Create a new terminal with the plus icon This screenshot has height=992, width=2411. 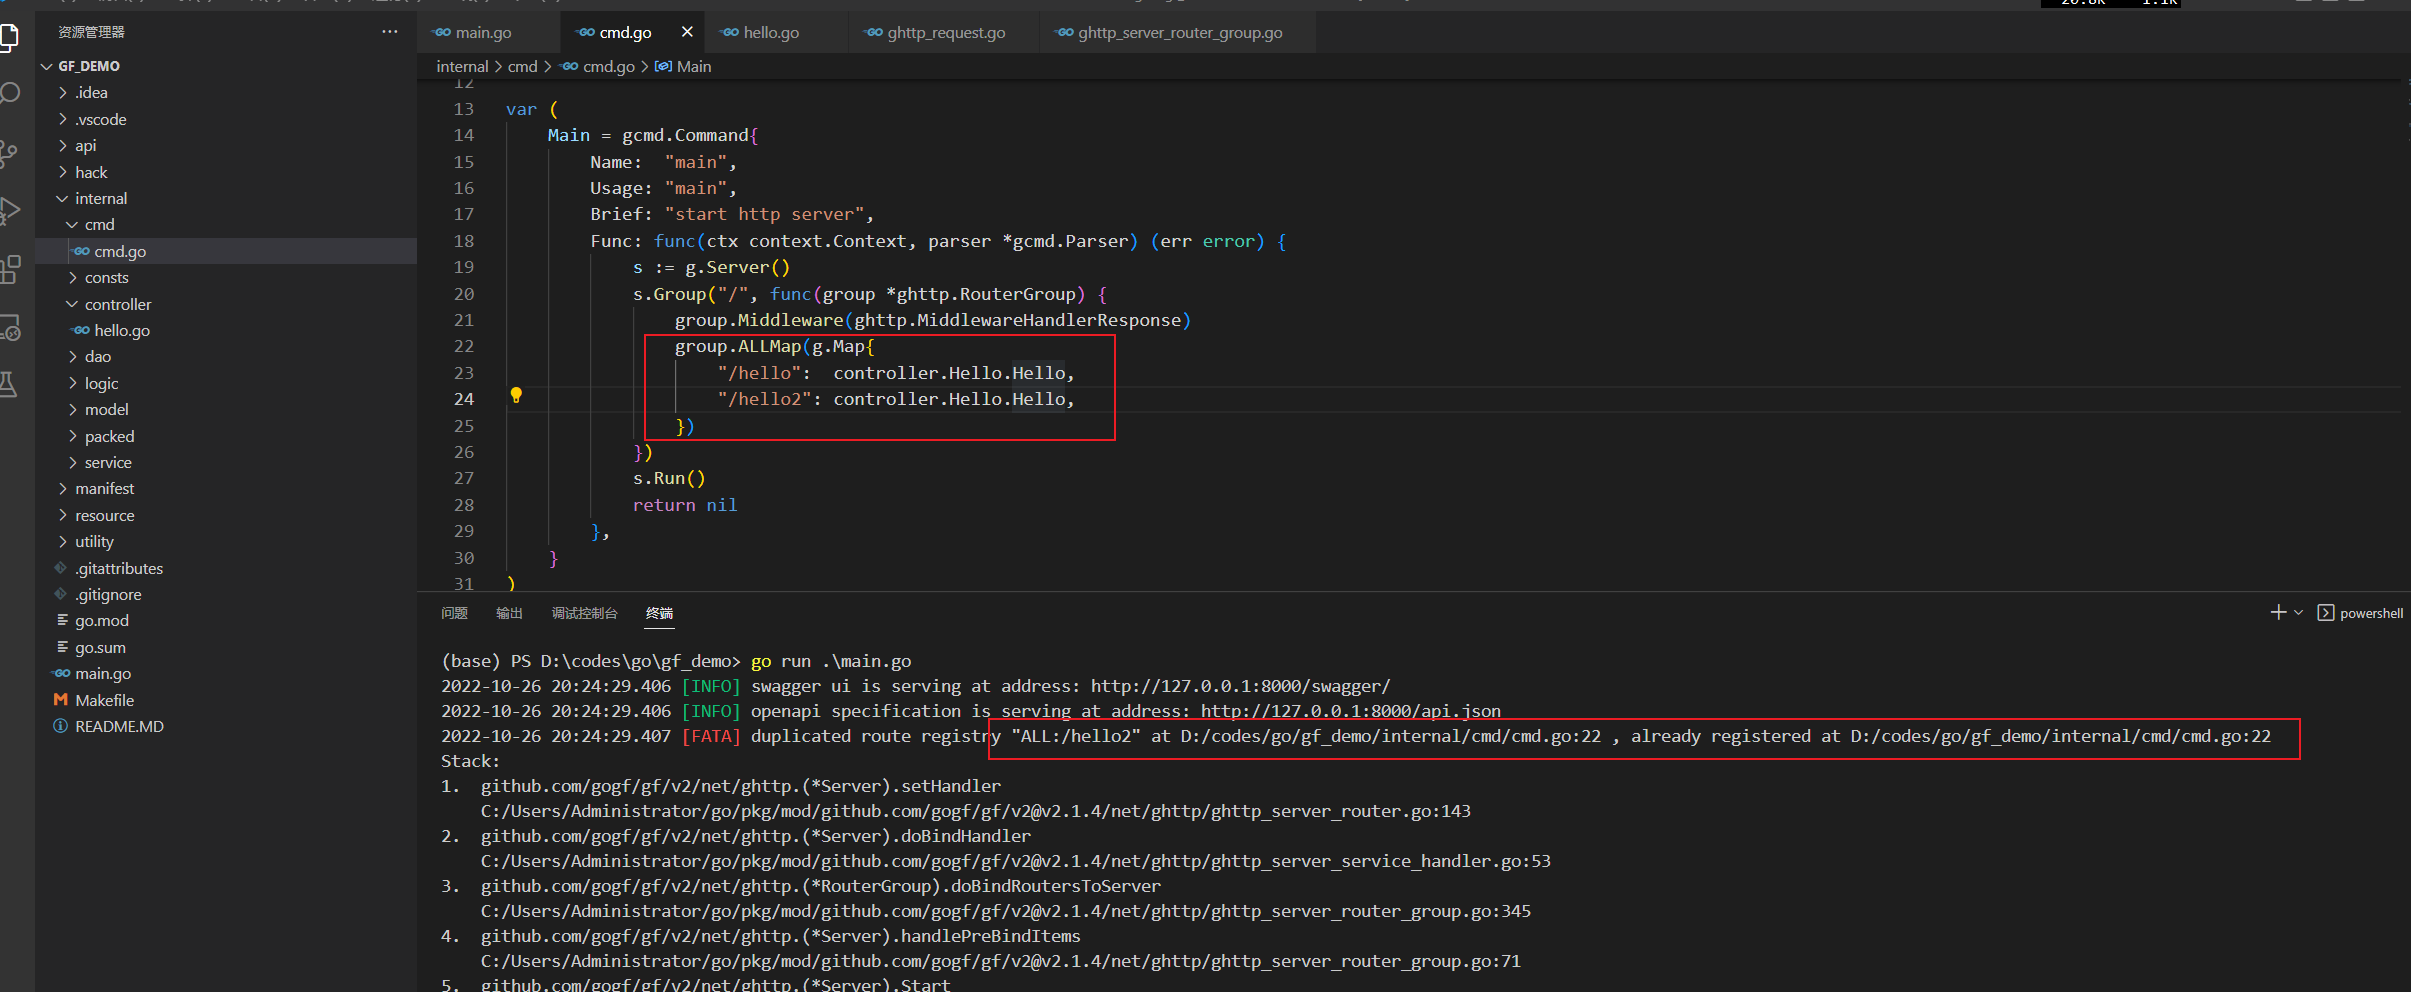click(x=2279, y=612)
